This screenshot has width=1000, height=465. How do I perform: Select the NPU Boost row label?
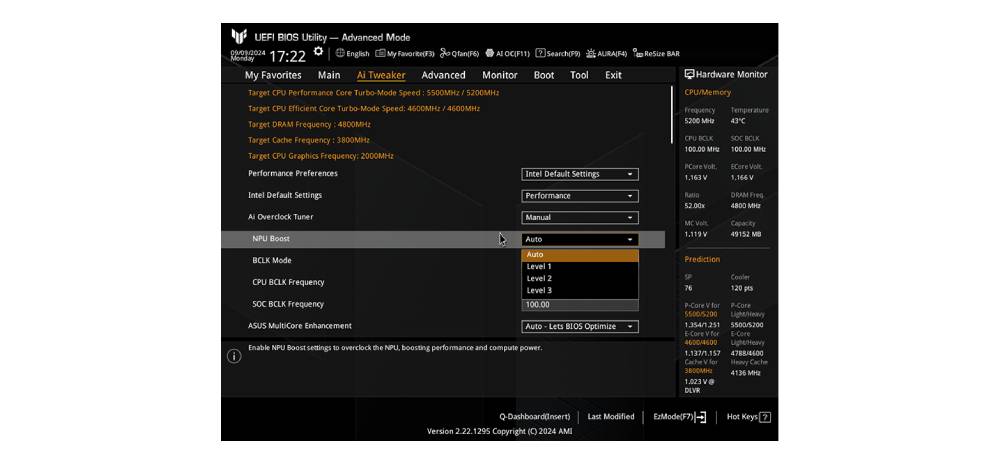coord(271,239)
